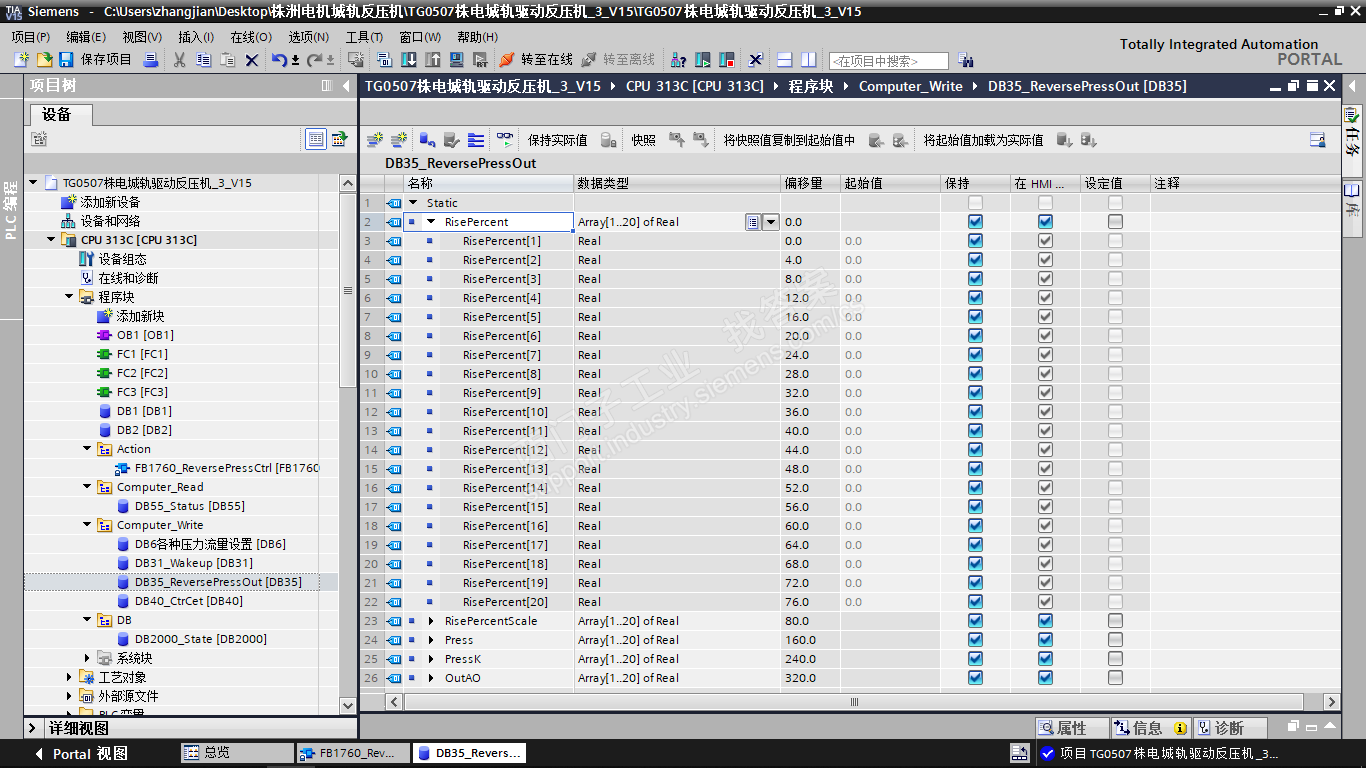This screenshot has height=768, width=1366.
Task: Click 将起始值加载为实际值 button
Action: (x=983, y=140)
